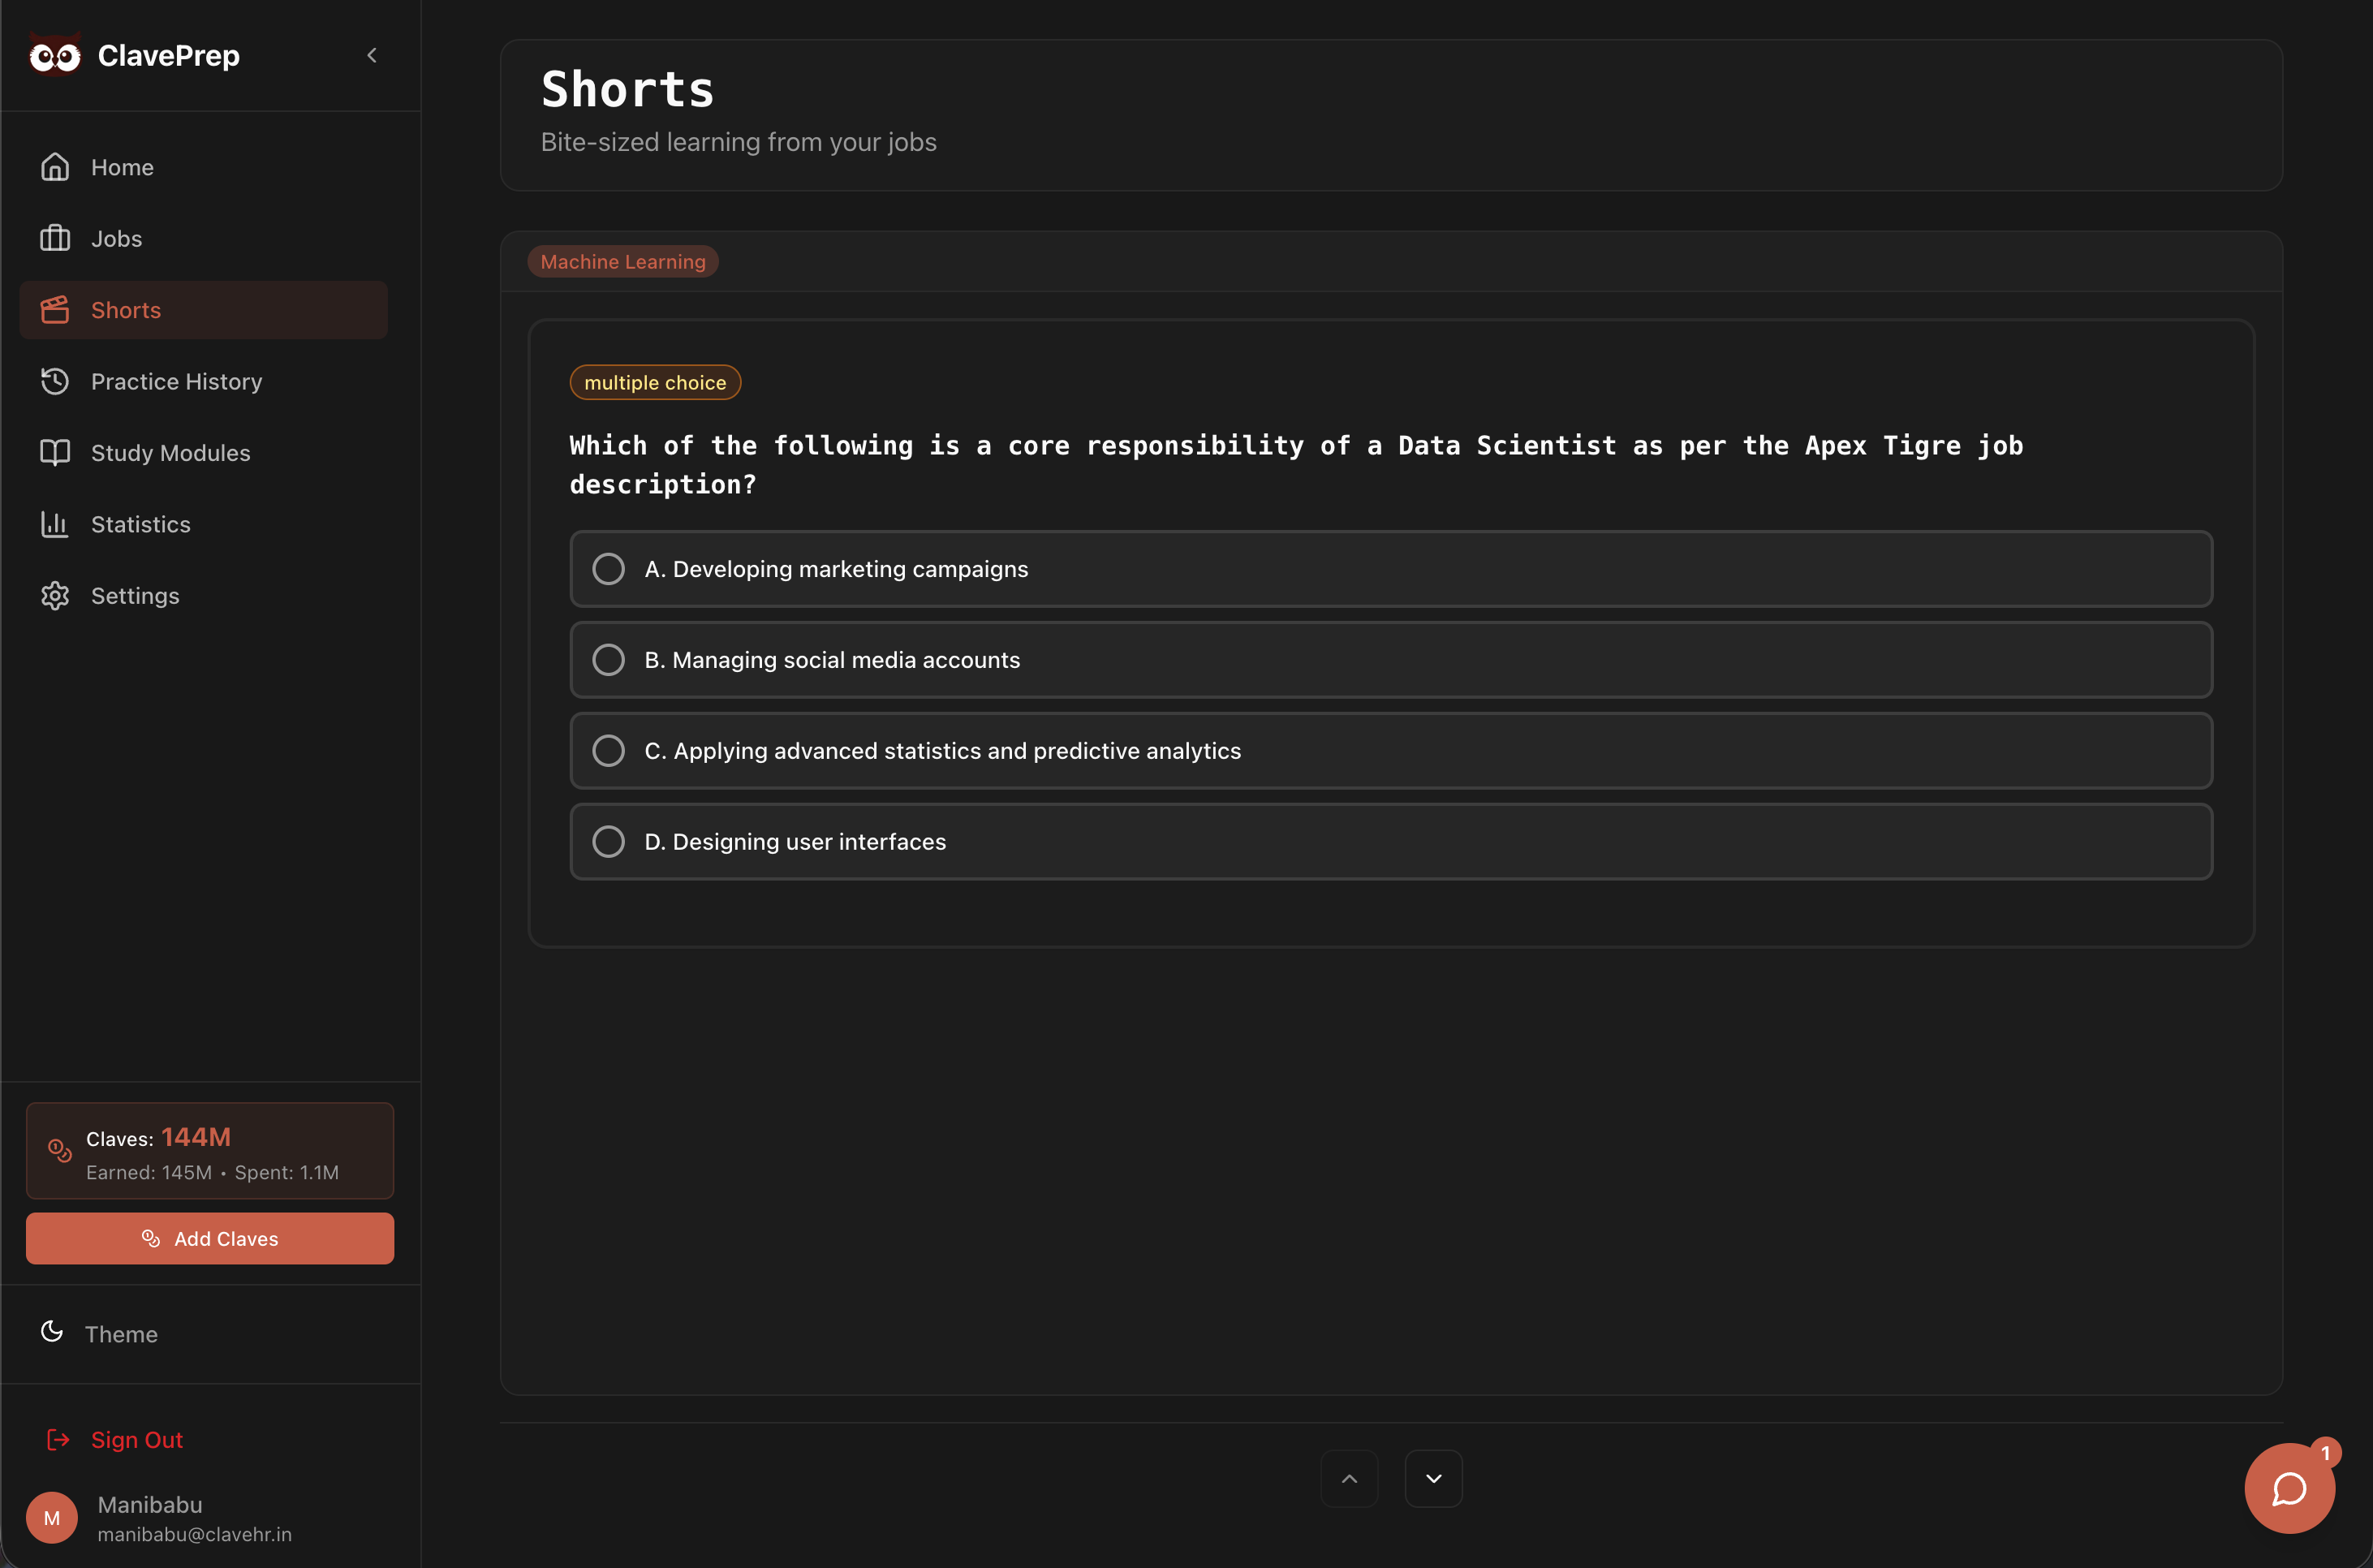
Task: Open Practice History via its clock icon
Action: (55, 381)
